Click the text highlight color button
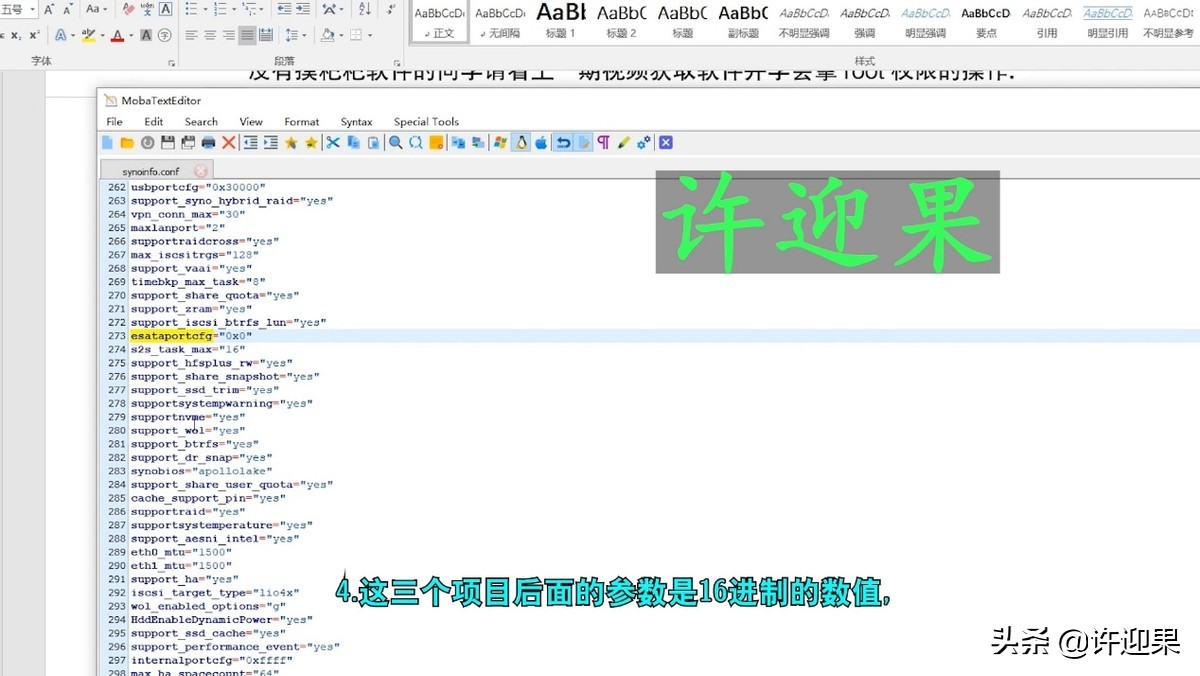The height and width of the screenshot is (676, 1200). point(88,35)
